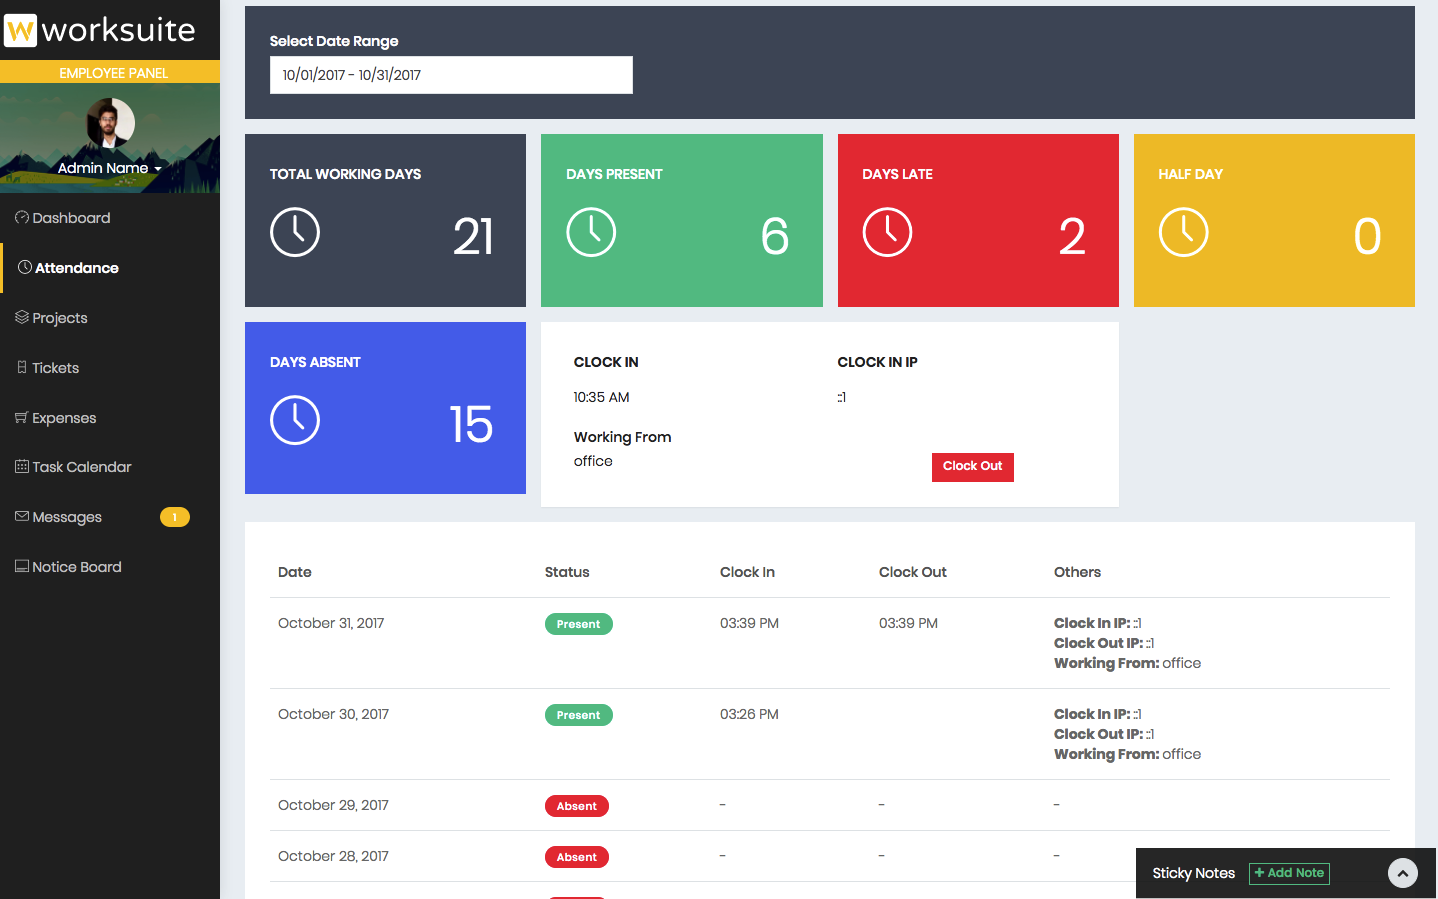Click the Worksuite logo icon
Image resolution: width=1438 pixels, height=899 pixels.
coord(20,30)
